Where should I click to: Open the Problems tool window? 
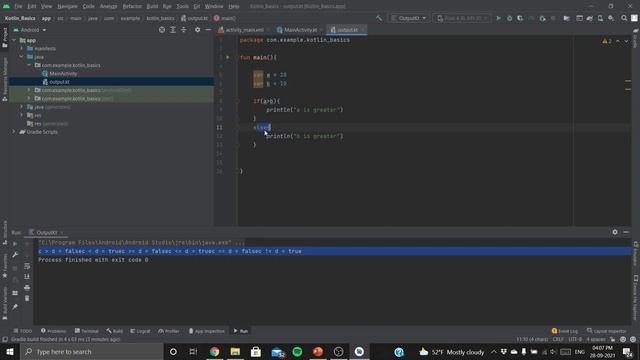[53, 331]
